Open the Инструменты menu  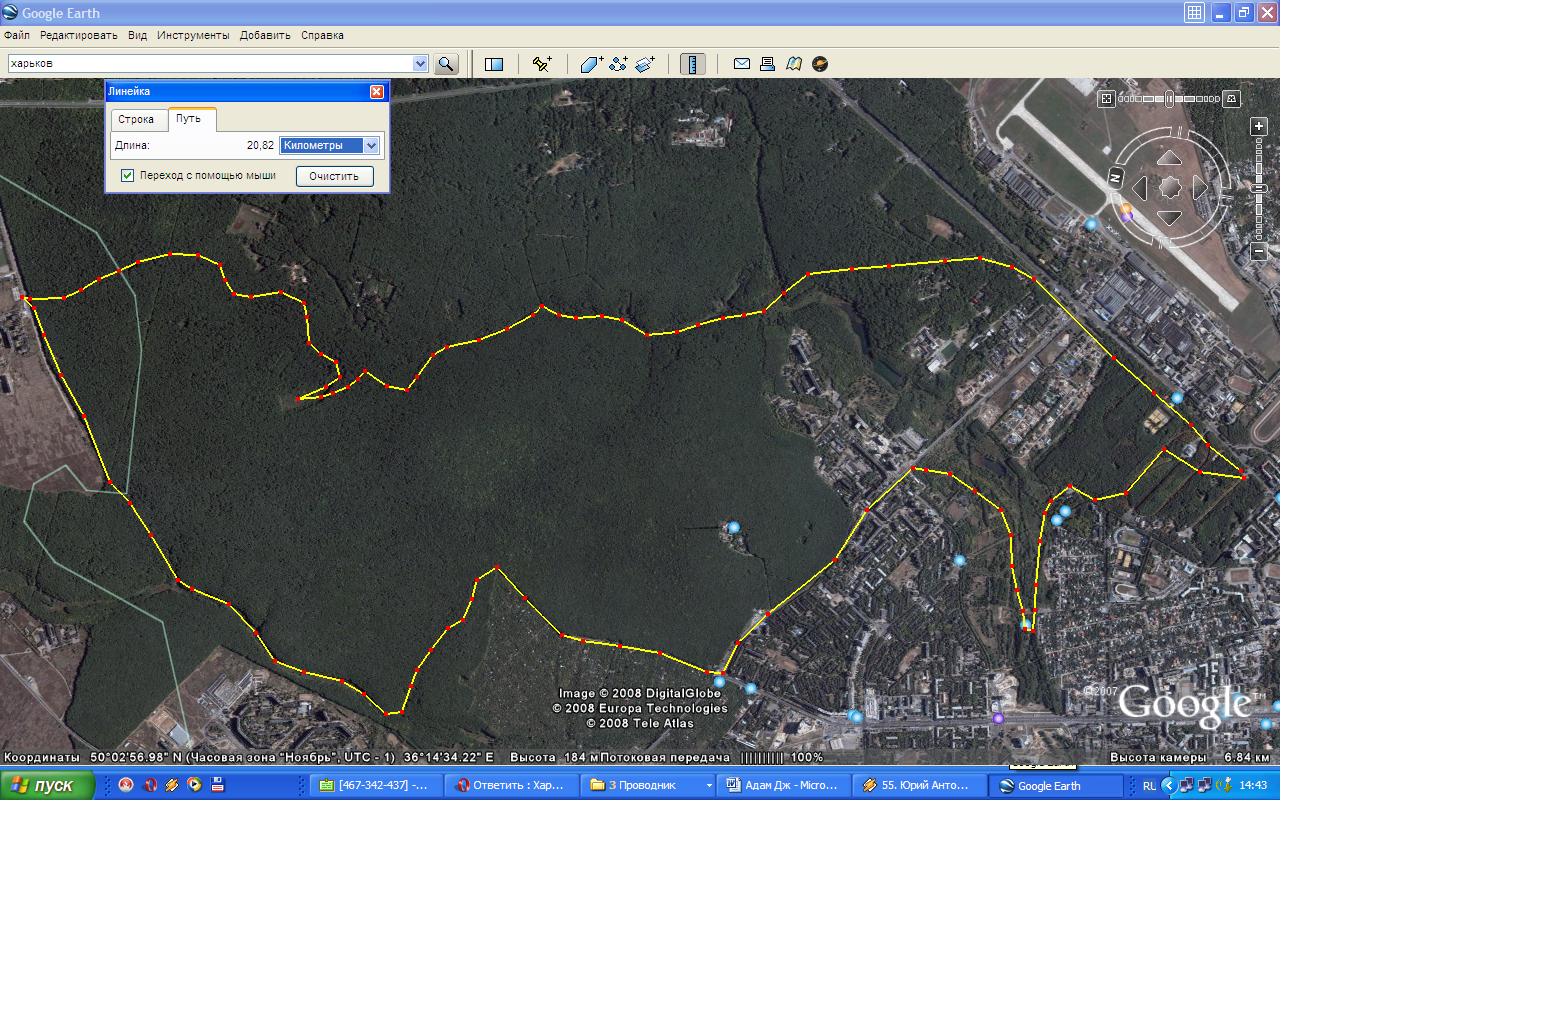[x=193, y=35]
